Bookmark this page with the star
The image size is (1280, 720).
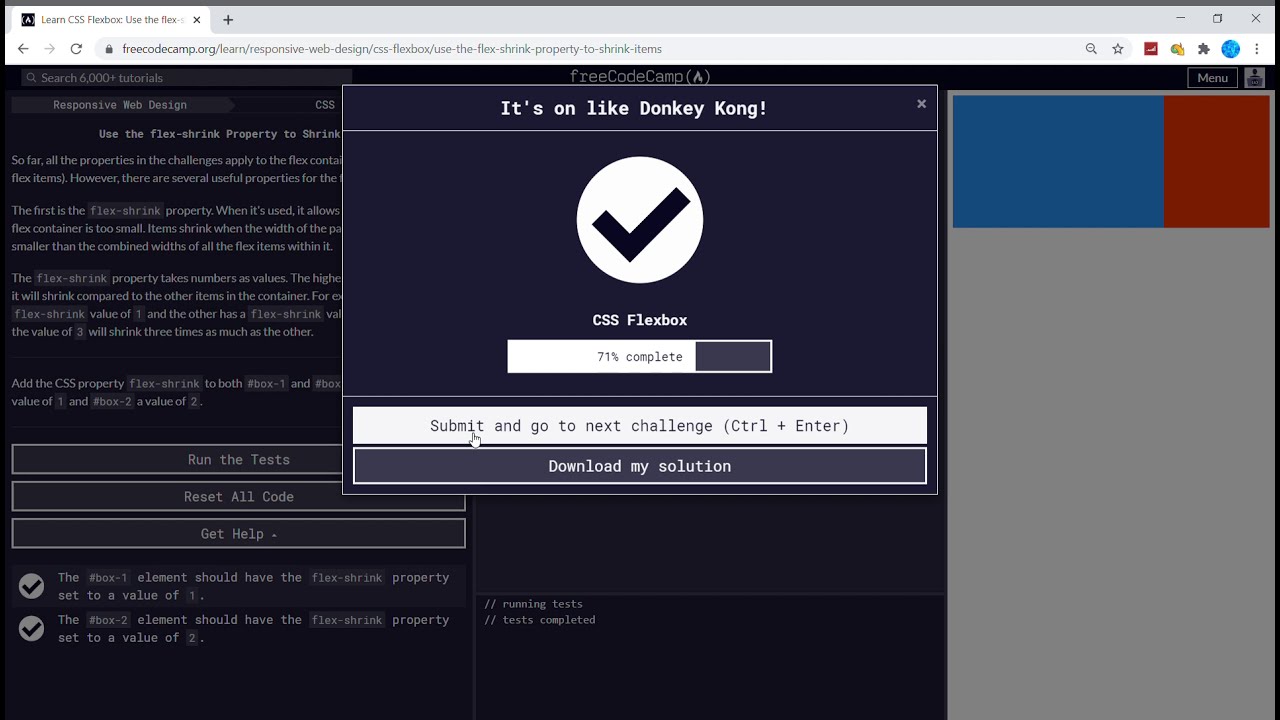(1118, 49)
